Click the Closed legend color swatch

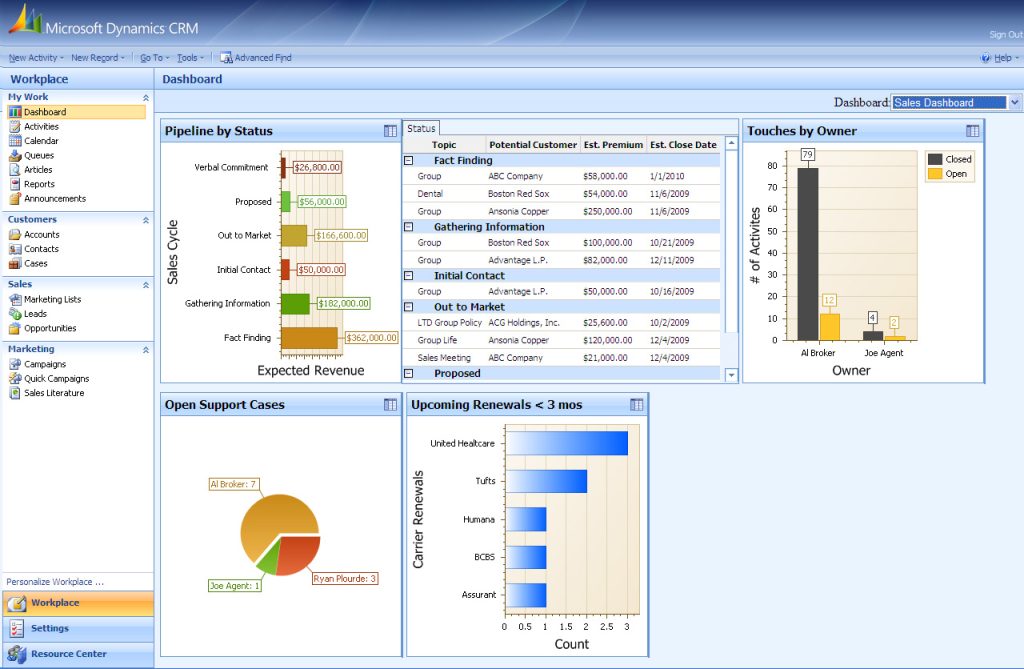[934, 159]
